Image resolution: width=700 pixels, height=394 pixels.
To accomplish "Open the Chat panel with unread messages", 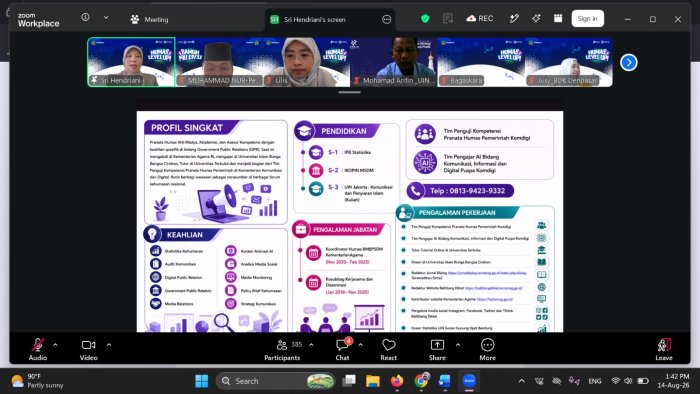I will 342,349.
